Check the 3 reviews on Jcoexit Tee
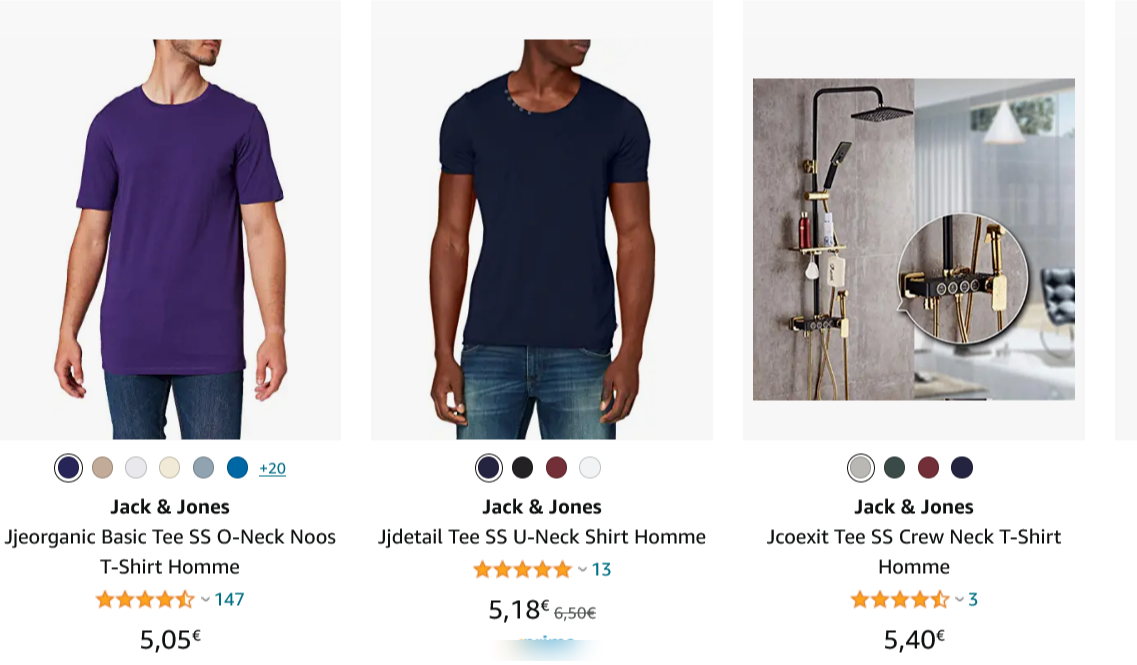This screenshot has width=1137, height=665. (971, 601)
